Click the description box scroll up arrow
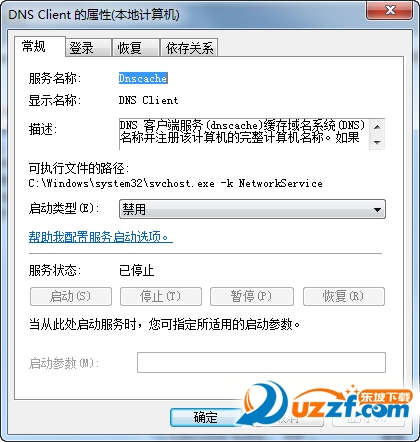Image resolution: width=420 pixels, height=442 pixels. coord(377,127)
